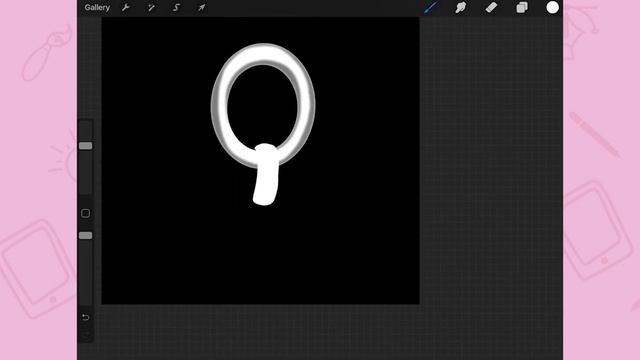
Task: Click the brush opacity slider handle
Action: 85,236
